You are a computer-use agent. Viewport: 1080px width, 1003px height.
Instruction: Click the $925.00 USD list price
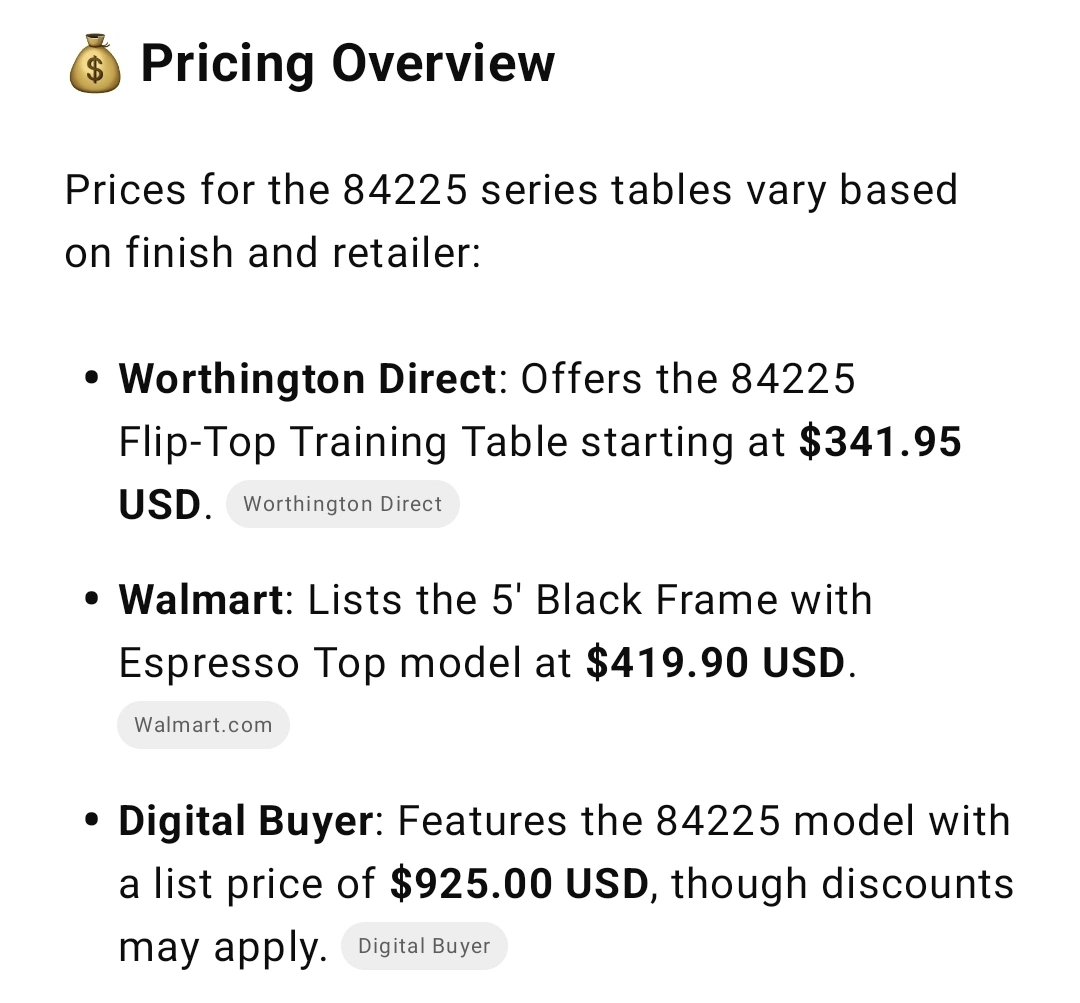tap(520, 884)
